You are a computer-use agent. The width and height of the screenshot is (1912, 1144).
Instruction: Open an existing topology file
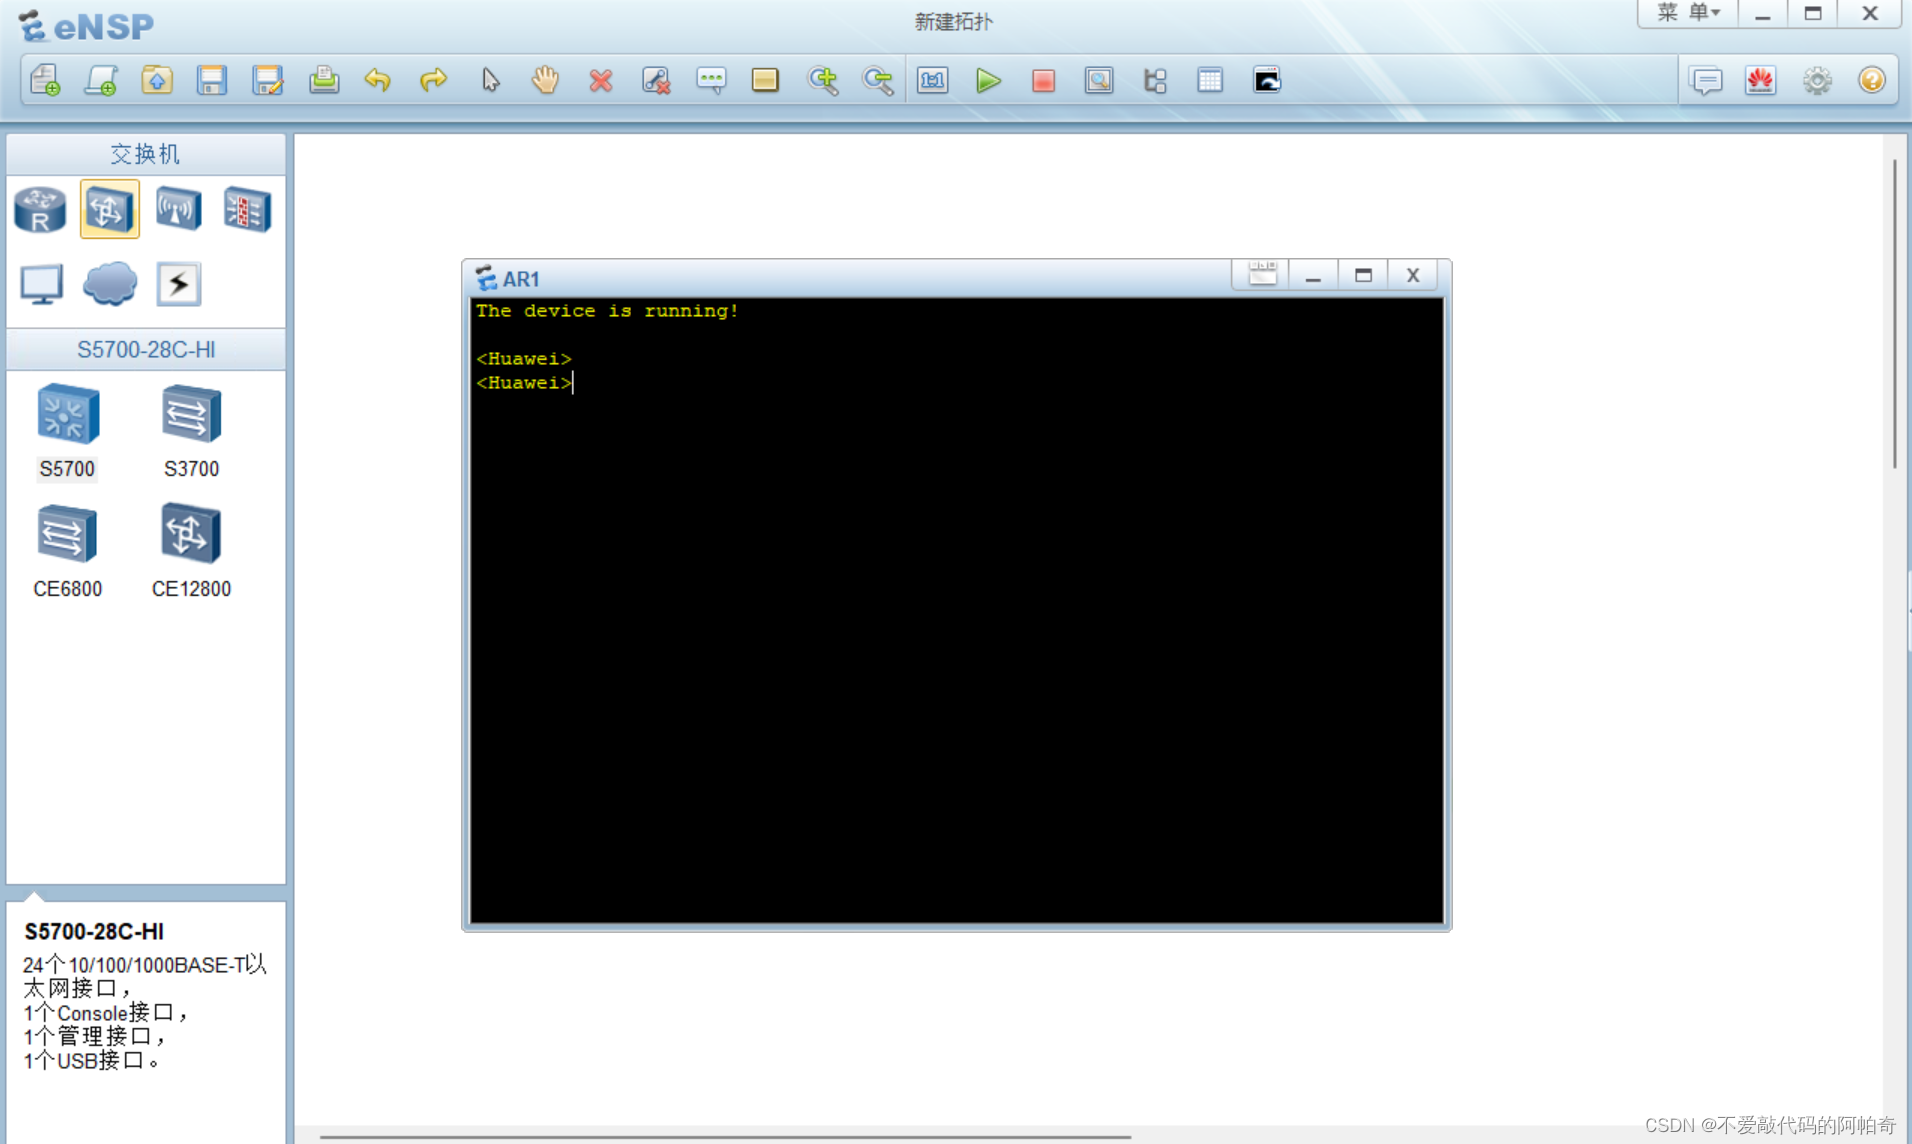[x=157, y=80]
